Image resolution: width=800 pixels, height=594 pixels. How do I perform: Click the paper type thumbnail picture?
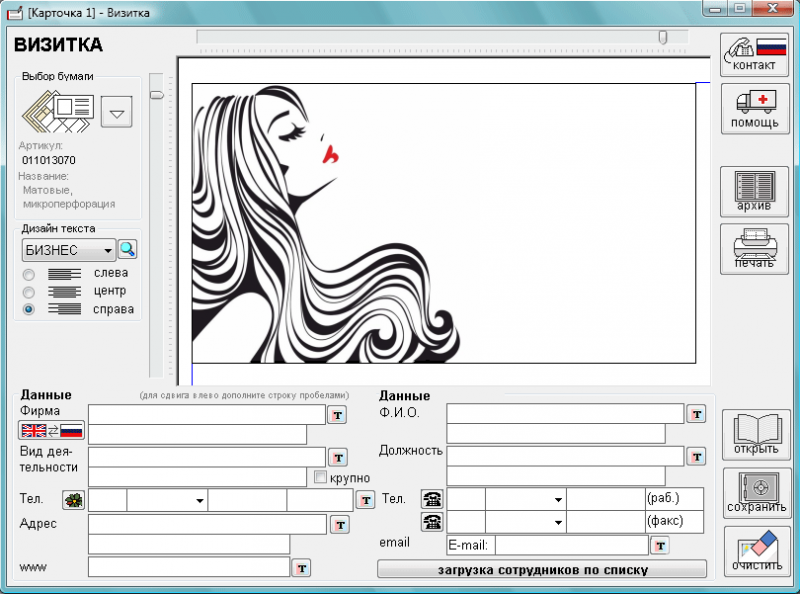(58, 111)
